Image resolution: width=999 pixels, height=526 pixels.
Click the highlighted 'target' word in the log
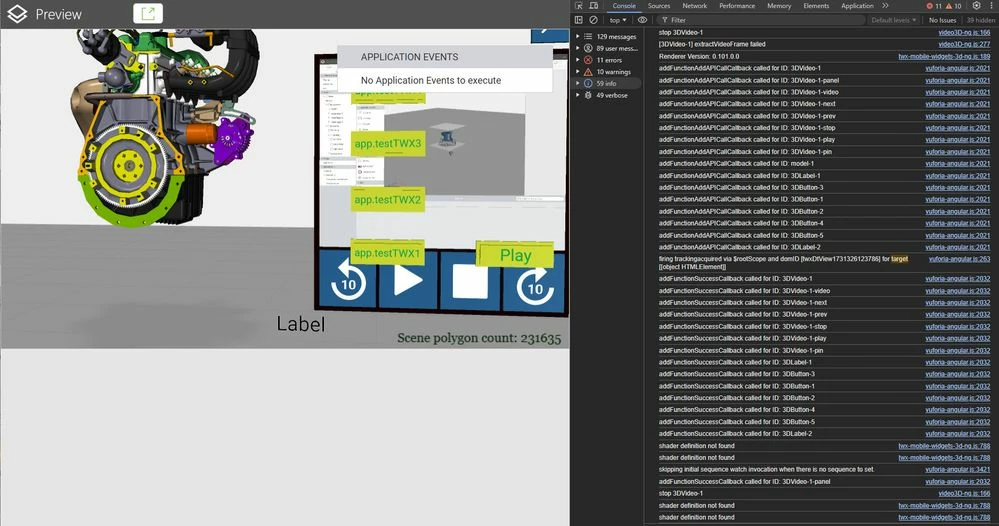click(899, 259)
